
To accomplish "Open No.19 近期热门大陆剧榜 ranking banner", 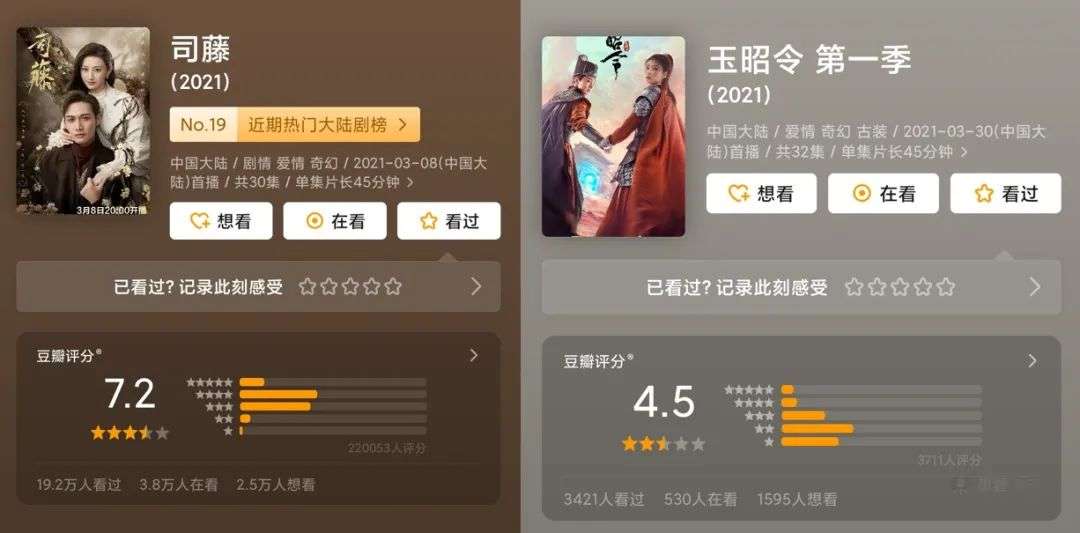I will [x=295, y=125].
